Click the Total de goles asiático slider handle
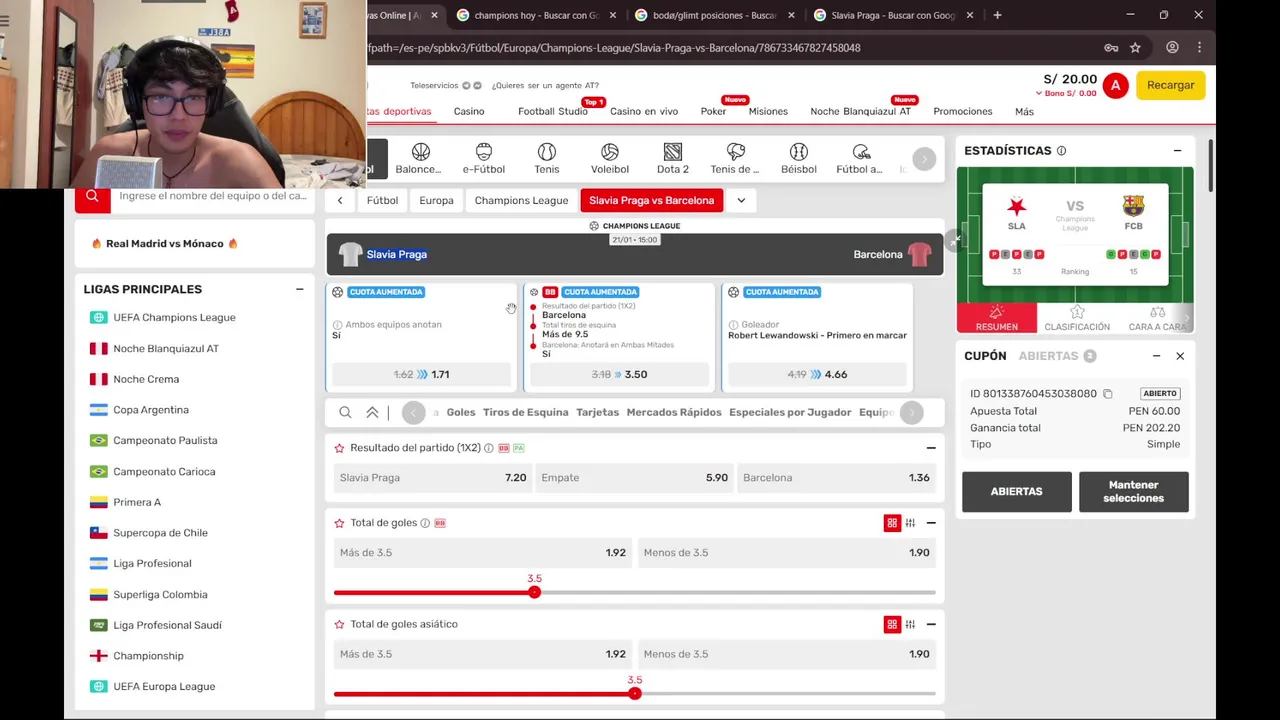This screenshot has height=720, width=1280. coord(634,693)
